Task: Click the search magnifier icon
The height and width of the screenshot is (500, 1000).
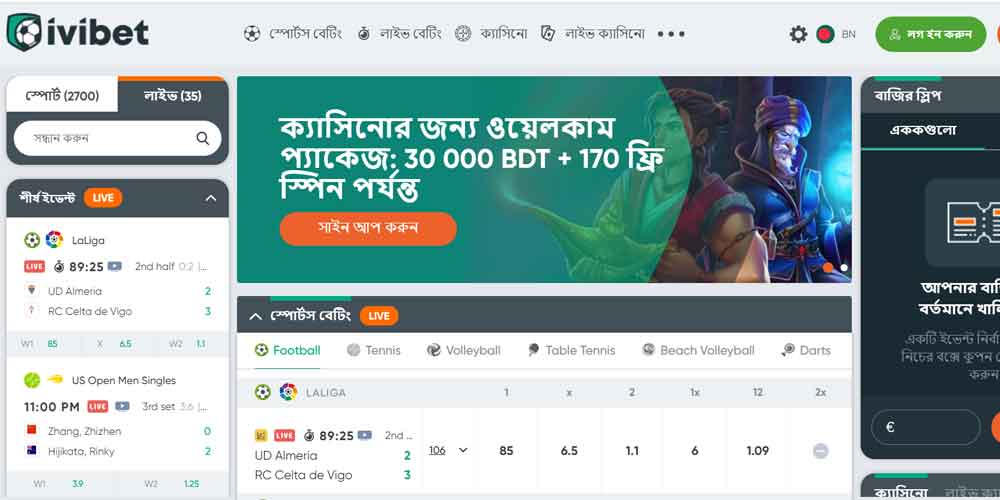Action: coord(203,138)
